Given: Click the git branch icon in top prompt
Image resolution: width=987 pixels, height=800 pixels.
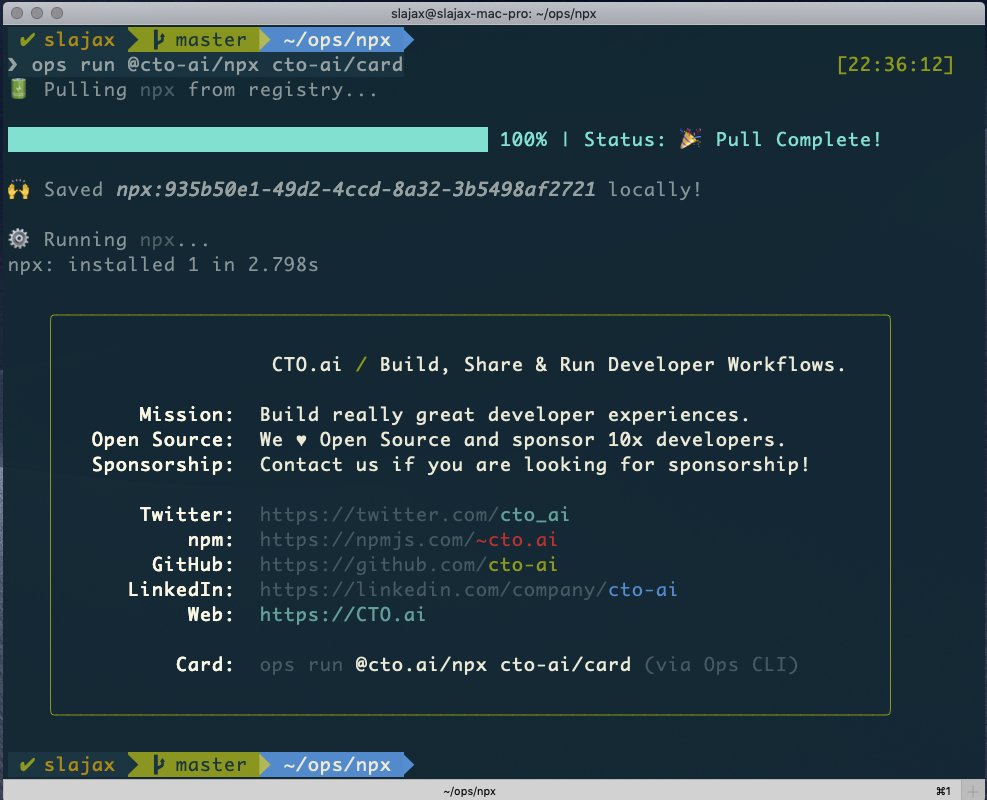Looking at the screenshot, I should [x=159, y=40].
